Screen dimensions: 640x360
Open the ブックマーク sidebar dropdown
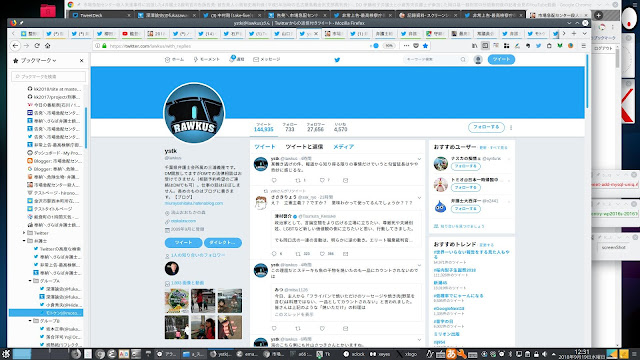[38, 60]
